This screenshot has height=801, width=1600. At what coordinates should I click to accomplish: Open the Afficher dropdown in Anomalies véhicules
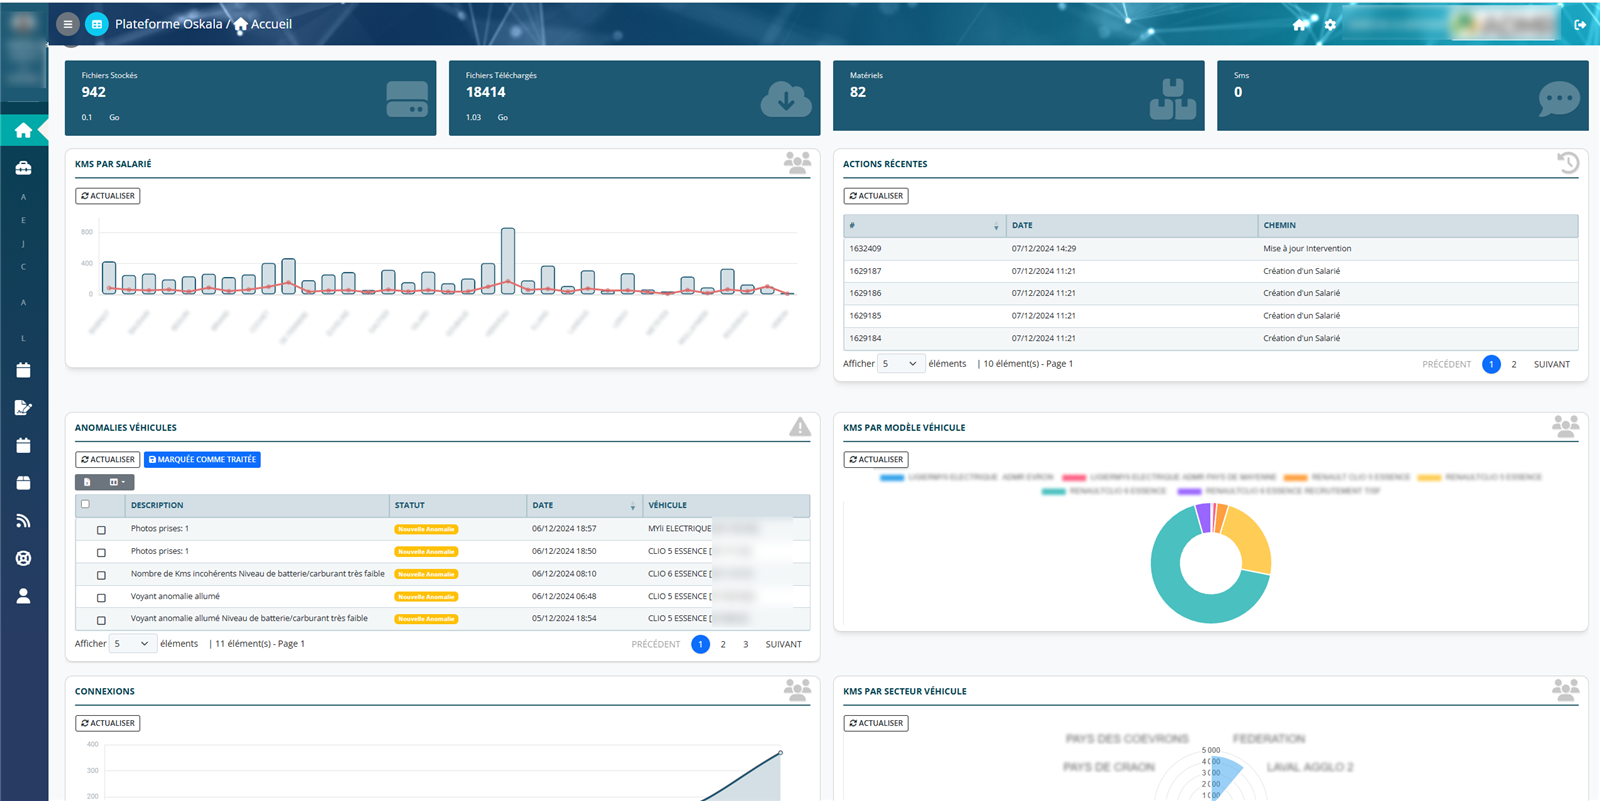[x=132, y=644]
